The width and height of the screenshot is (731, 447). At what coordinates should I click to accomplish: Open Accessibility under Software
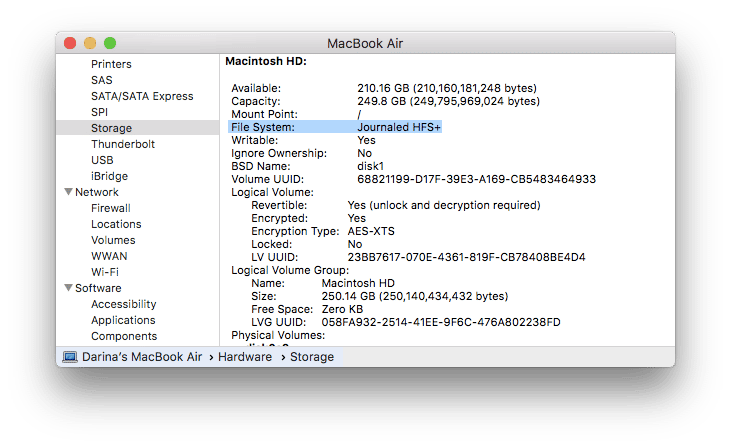(x=124, y=304)
